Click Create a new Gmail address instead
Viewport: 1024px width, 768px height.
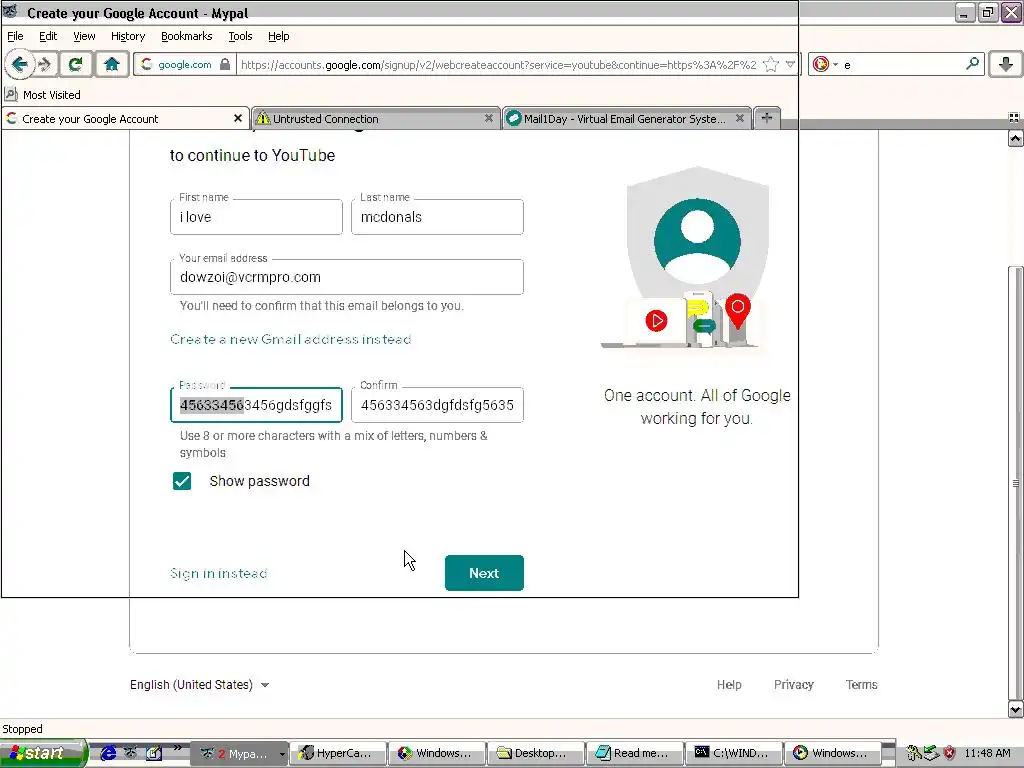291,339
